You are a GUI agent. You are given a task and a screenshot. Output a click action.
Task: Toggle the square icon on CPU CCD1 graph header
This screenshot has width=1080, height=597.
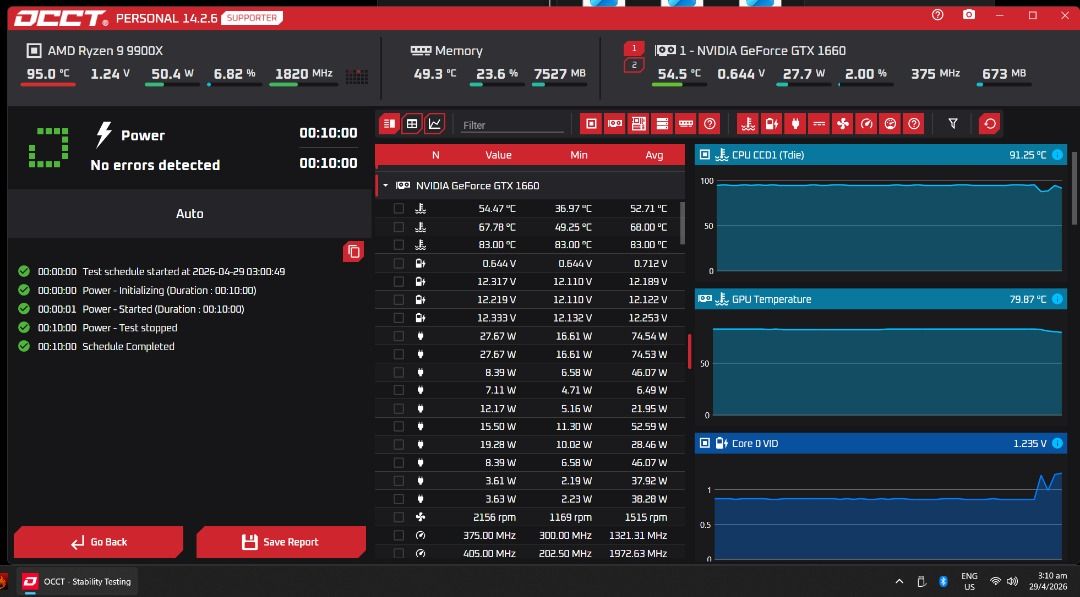click(705, 155)
